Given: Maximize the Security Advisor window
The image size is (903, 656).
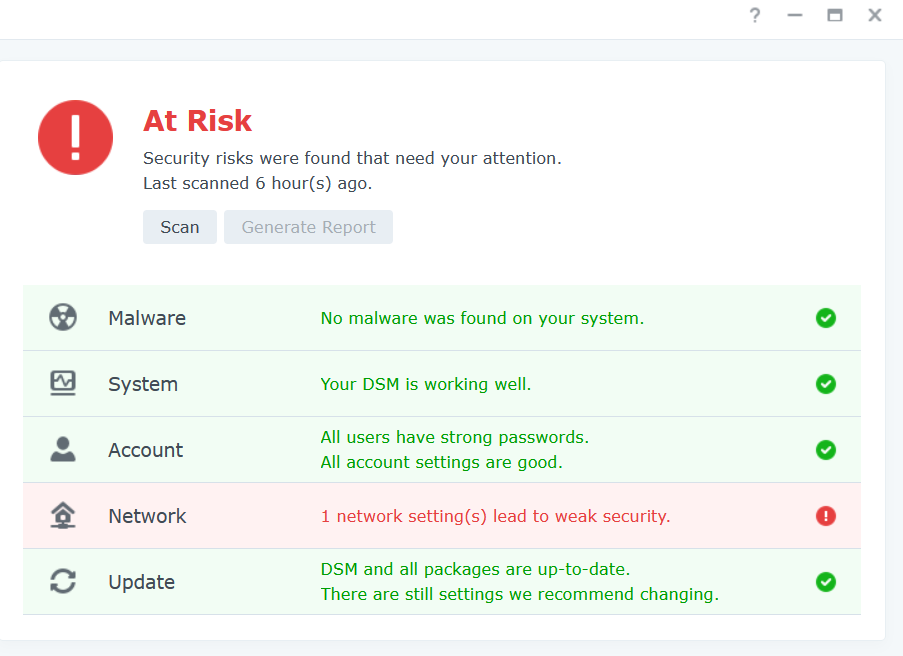Looking at the screenshot, I should [834, 15].
